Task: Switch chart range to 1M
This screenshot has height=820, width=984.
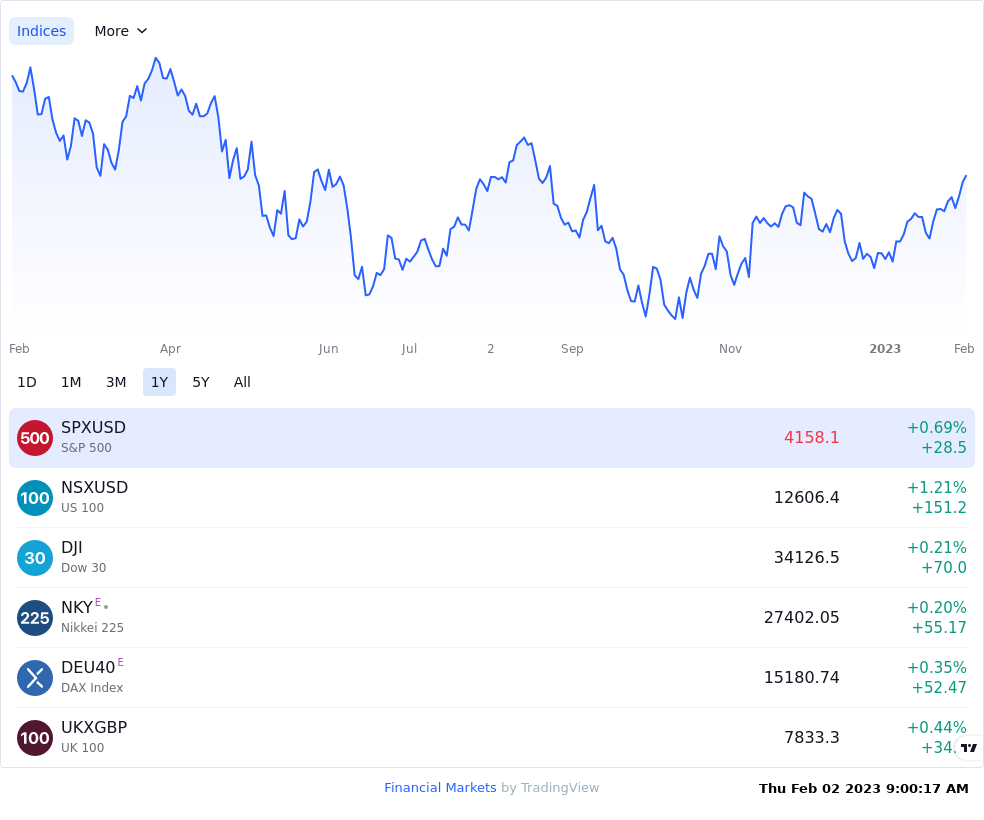Action: [71, 382]
